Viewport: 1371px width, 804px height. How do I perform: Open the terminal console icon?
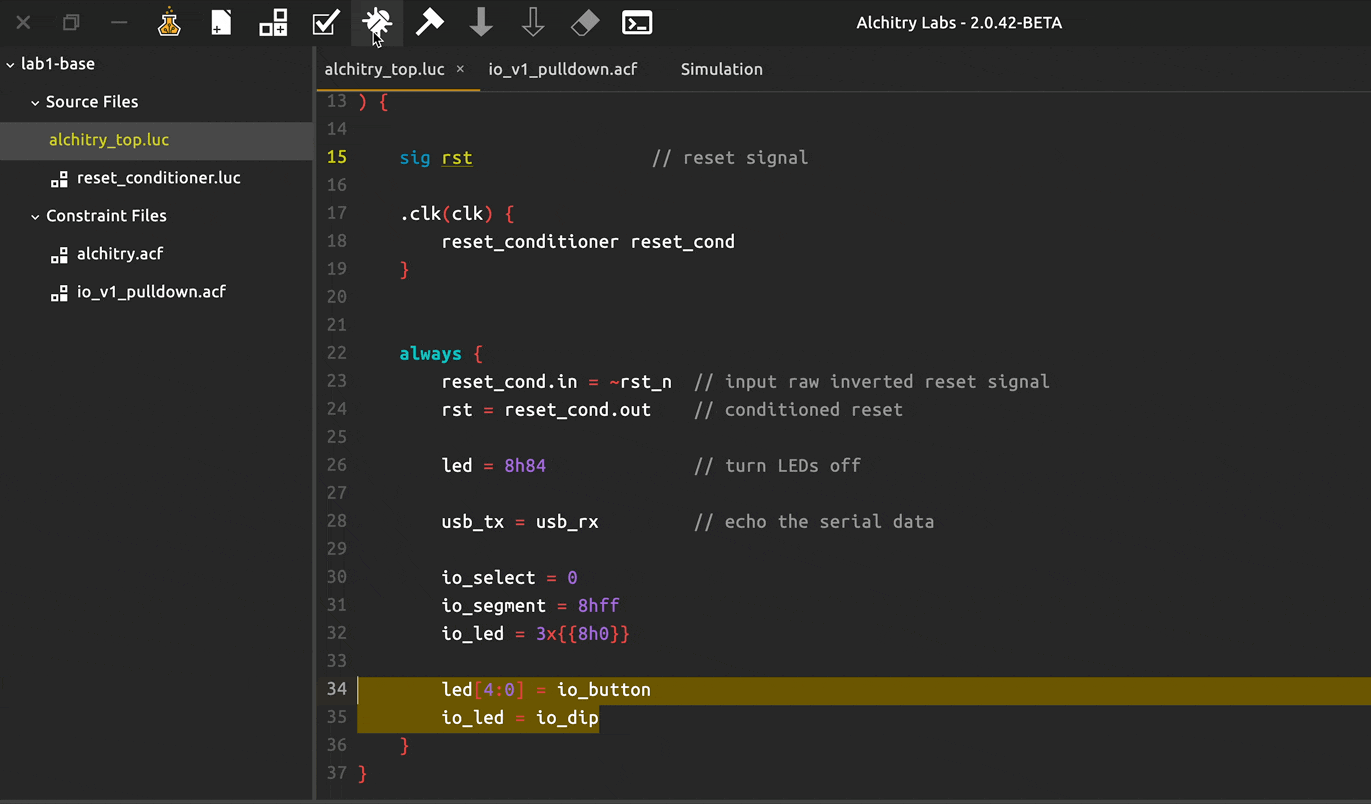[637, 23]
